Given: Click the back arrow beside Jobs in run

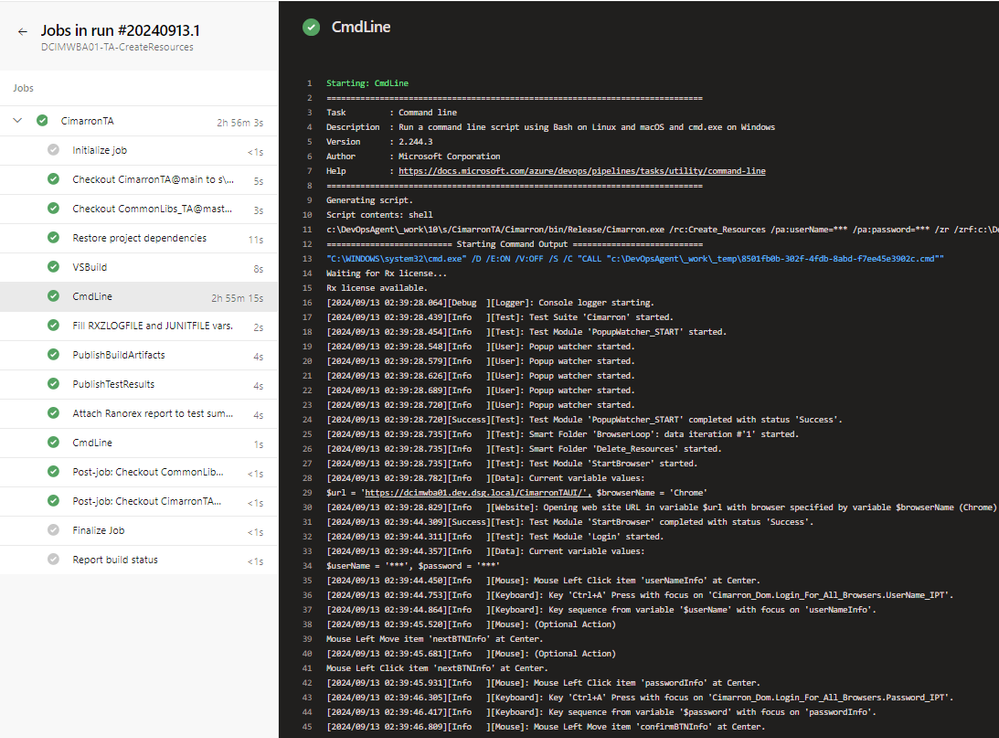Looking at the screenshot, I should click(22, 31).
